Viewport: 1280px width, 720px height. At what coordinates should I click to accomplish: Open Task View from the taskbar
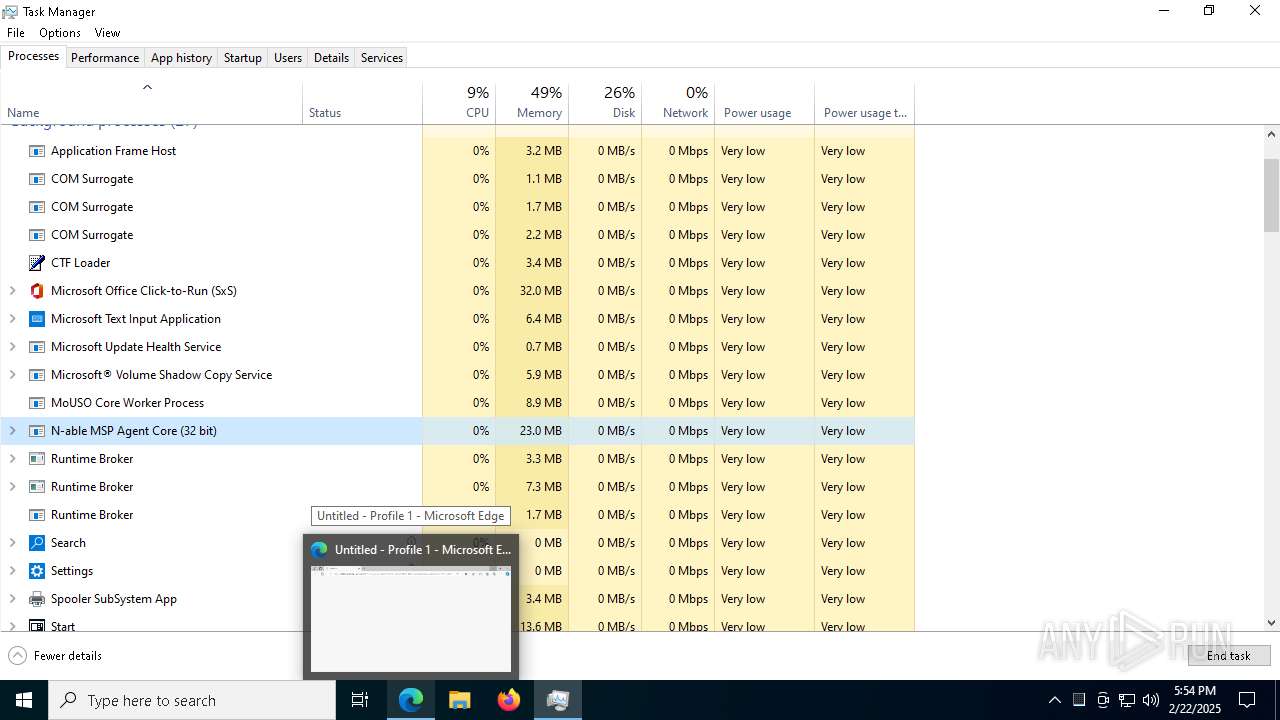point(360,700)
